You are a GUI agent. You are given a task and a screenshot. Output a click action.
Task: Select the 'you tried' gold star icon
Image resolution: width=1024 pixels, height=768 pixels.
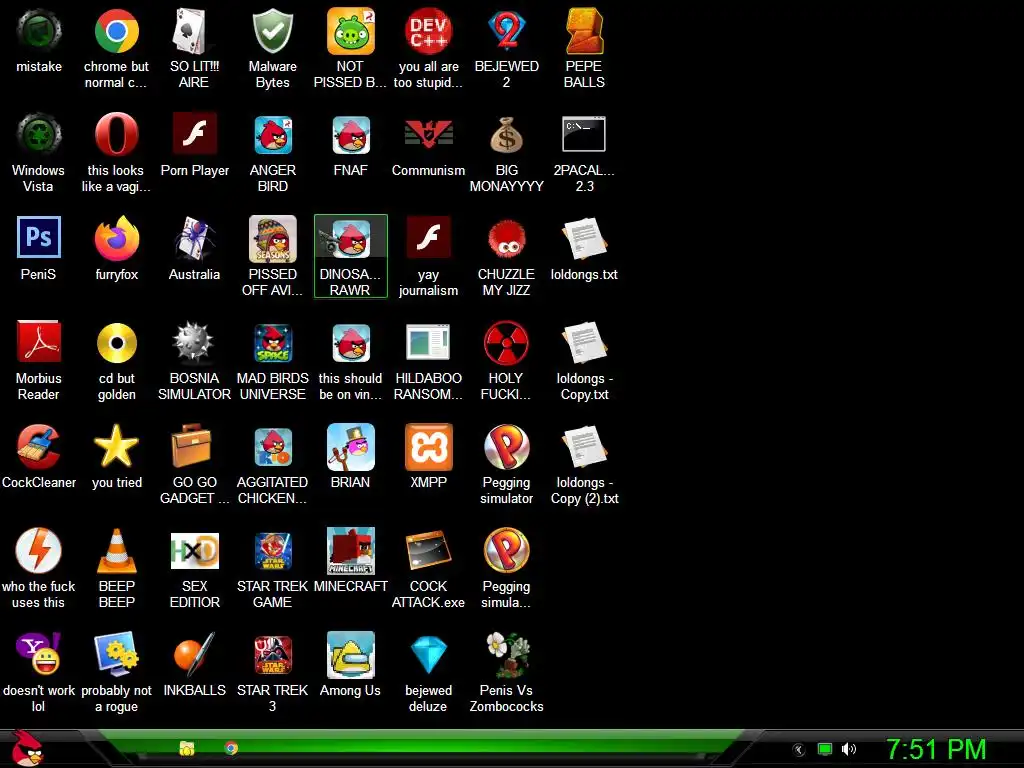116,445
